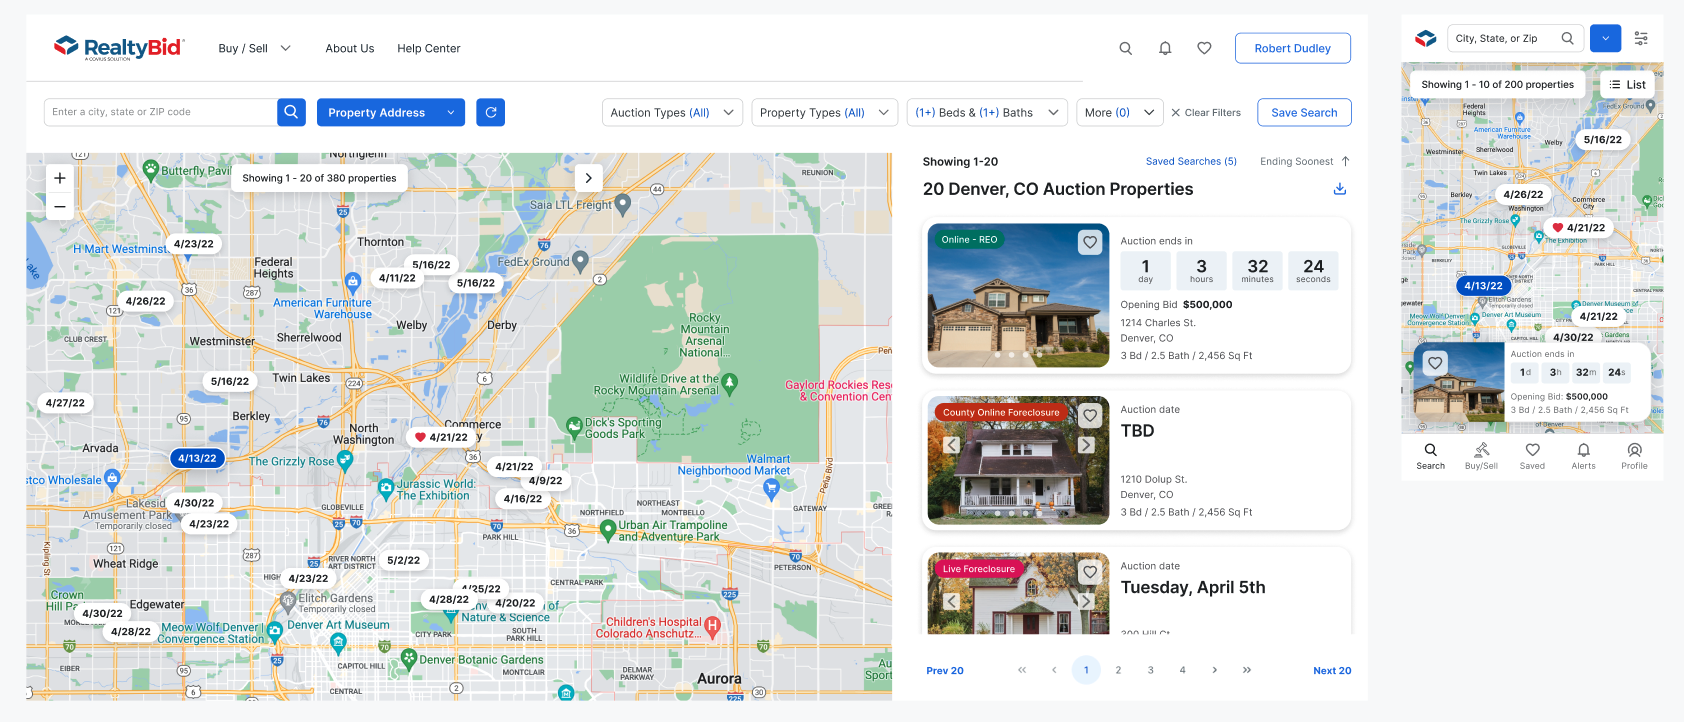
Task: Show next photo on Live Foreclosure card
Action: tap(1086, 601)
